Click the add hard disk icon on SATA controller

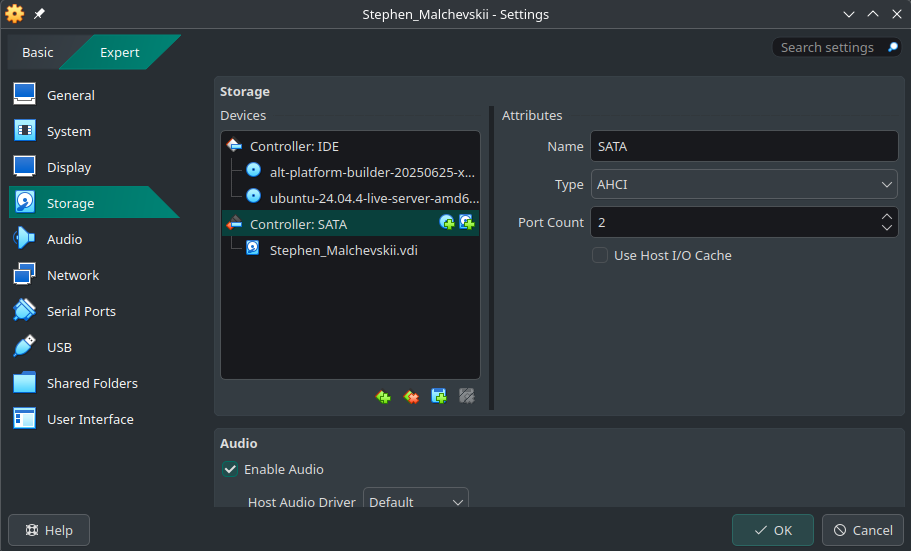tap(466, 223)
